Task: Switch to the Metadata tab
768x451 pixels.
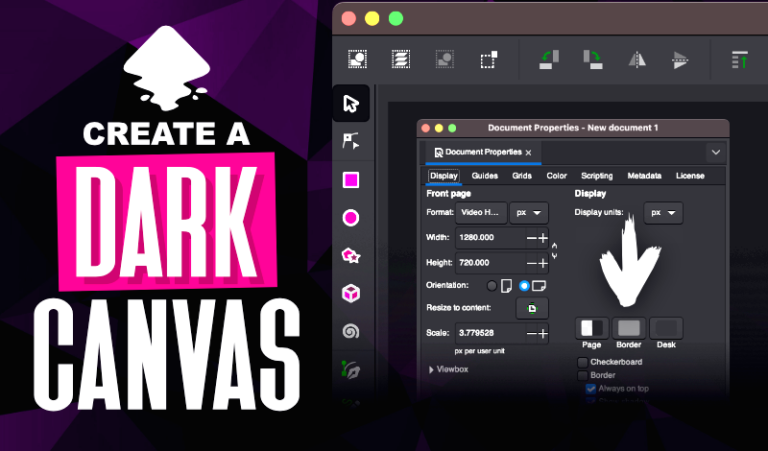Action: [x=644, y=176]
